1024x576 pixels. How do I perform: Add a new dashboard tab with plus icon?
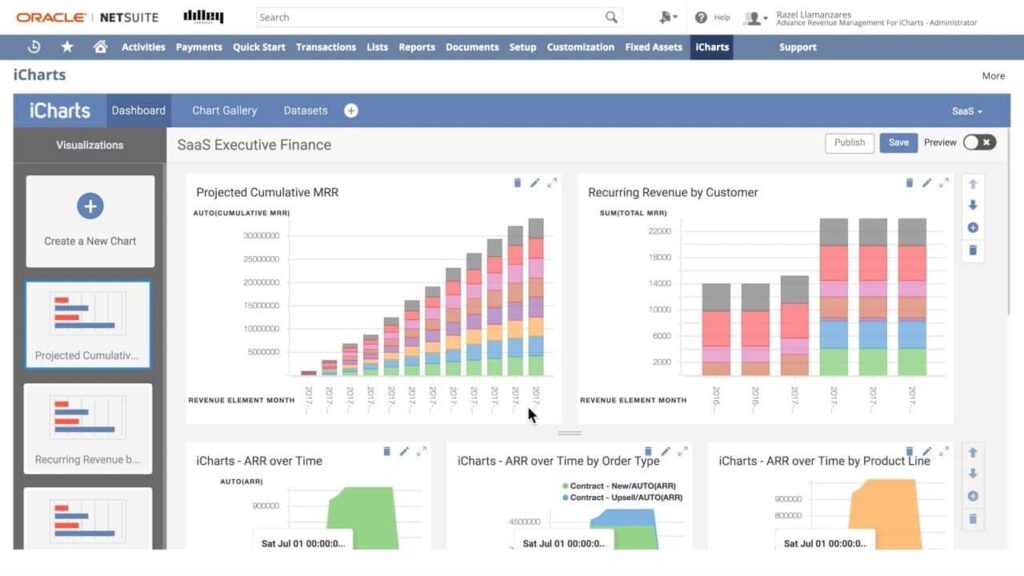351,110
